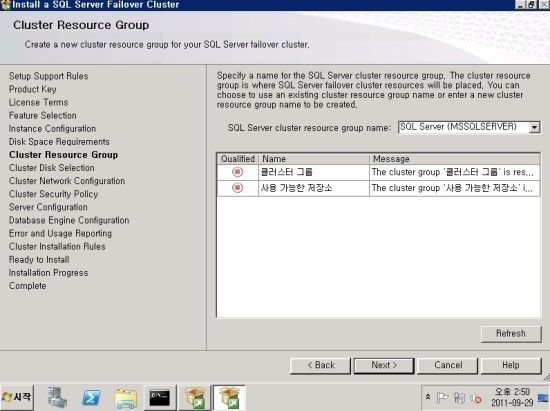Open Server Manager from the taskbar
This screenshot has height=411, width=550.
[x=57, y=398]
